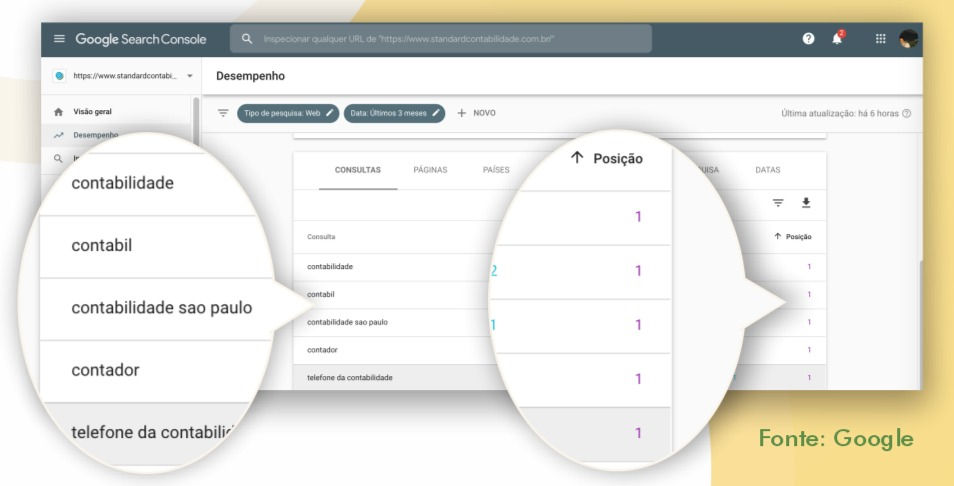Download table data with export icon
The width and height of the screenshot is (954, 486).
pyautogui.click(x=806, y=203)
